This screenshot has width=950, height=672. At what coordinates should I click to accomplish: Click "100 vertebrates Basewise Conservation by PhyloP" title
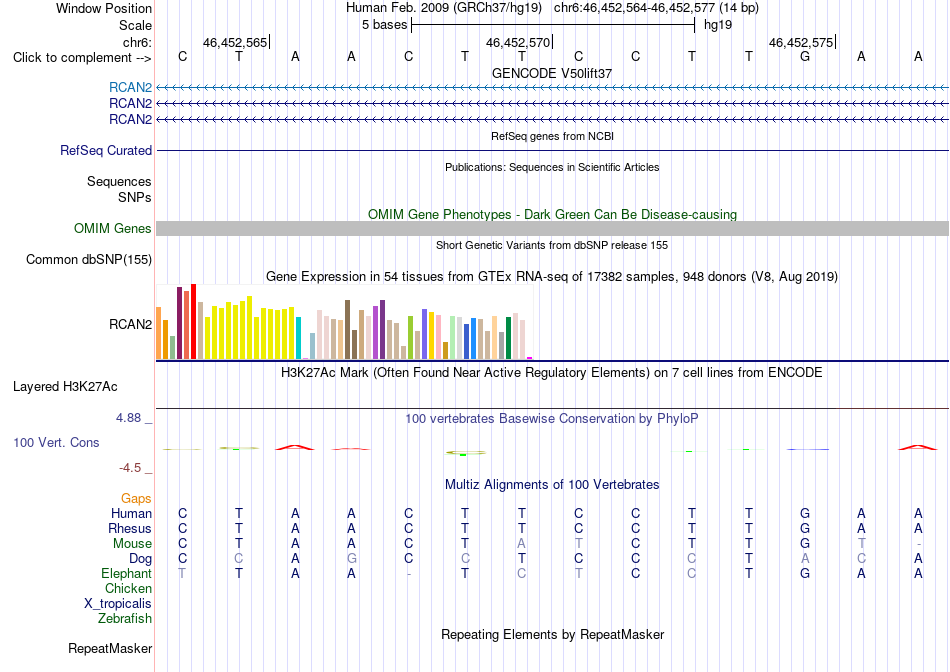pos(551,419)
